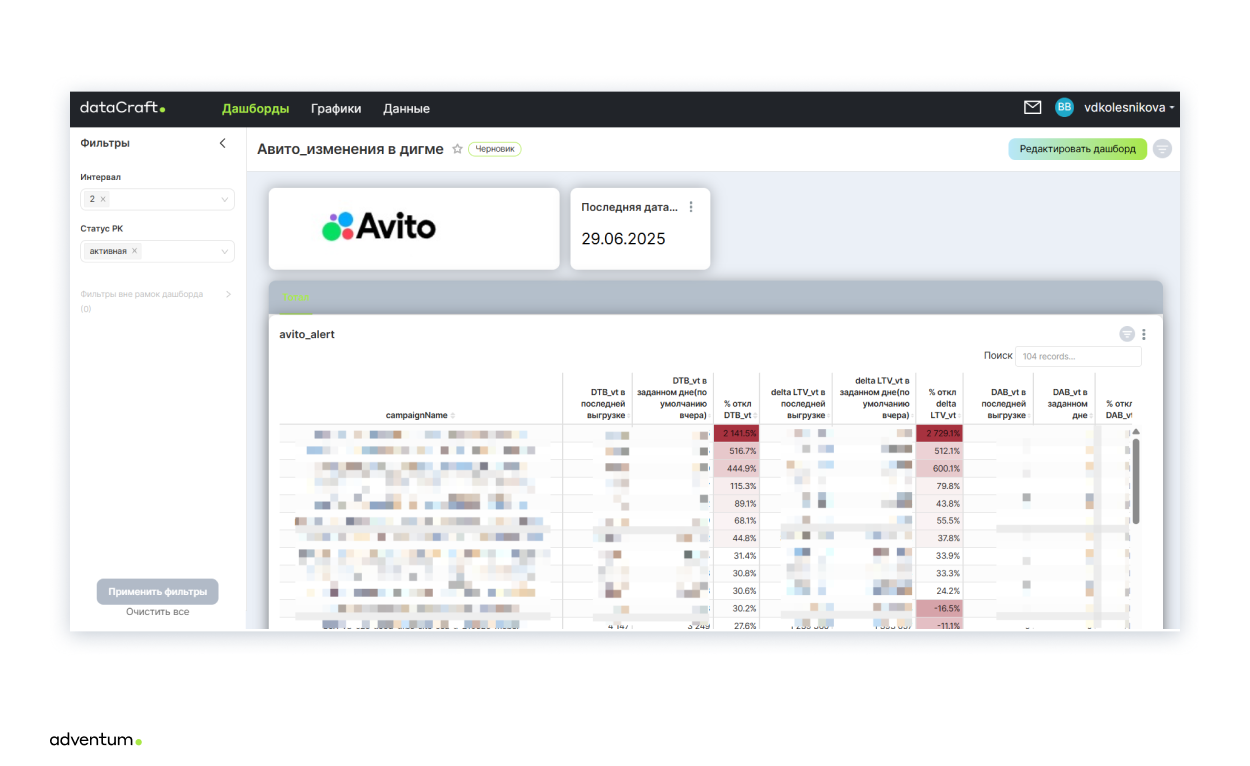Image resolution: width=1250 pixels, height=766 pixels.
Task: Open the mail envelope icon
Action: coord(1032,108)
